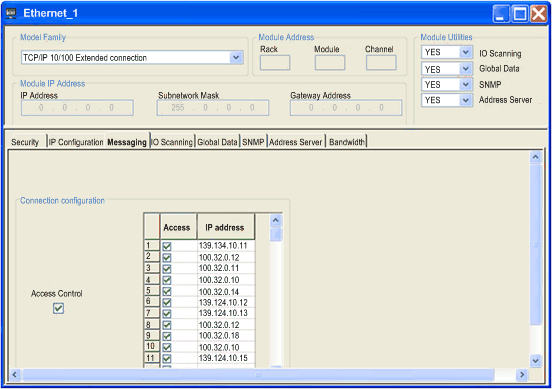Open the Address Server YES dropdown

(465, 100)
